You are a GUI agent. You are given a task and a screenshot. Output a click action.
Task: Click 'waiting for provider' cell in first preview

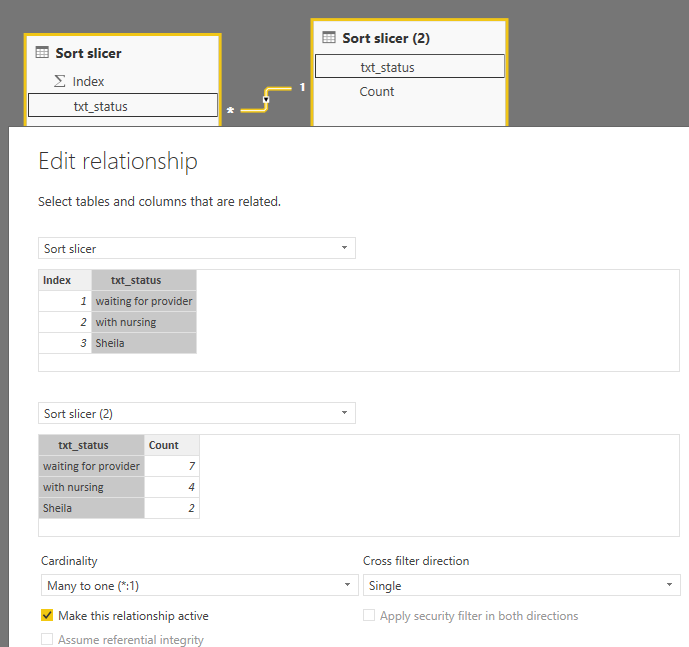point(144,301)
